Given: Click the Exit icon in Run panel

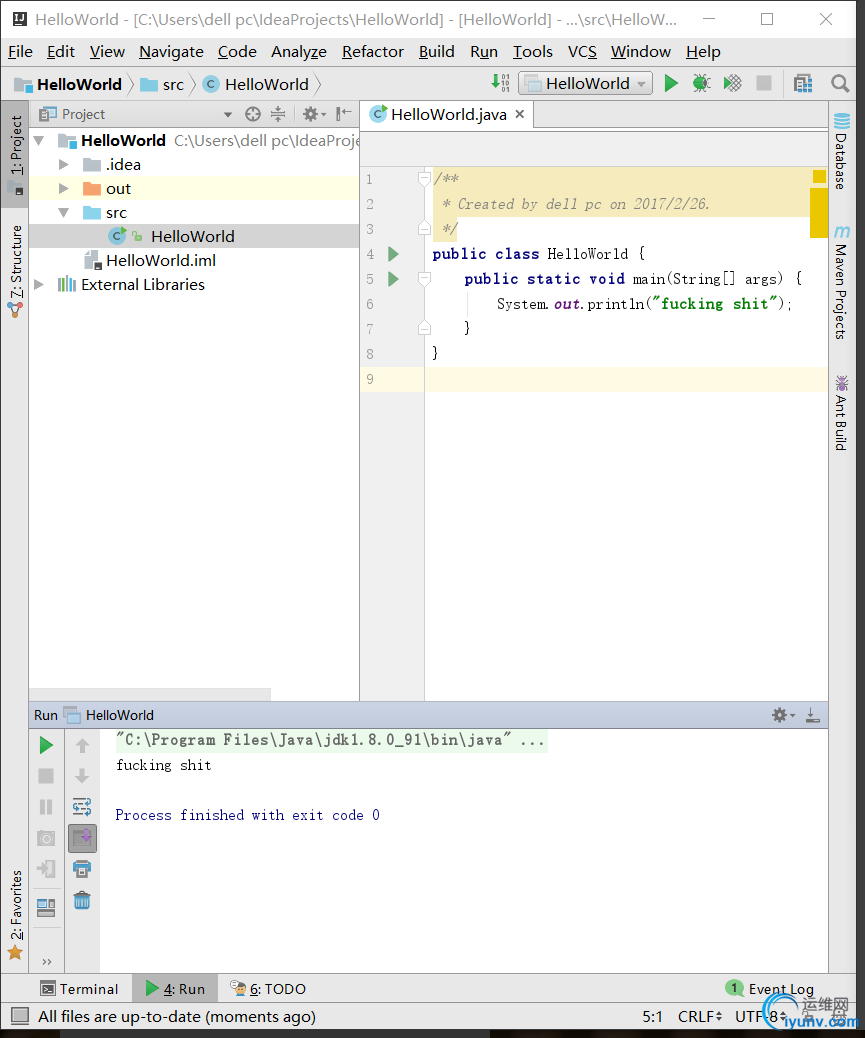Looking at the screenshot, I should 46,869.
